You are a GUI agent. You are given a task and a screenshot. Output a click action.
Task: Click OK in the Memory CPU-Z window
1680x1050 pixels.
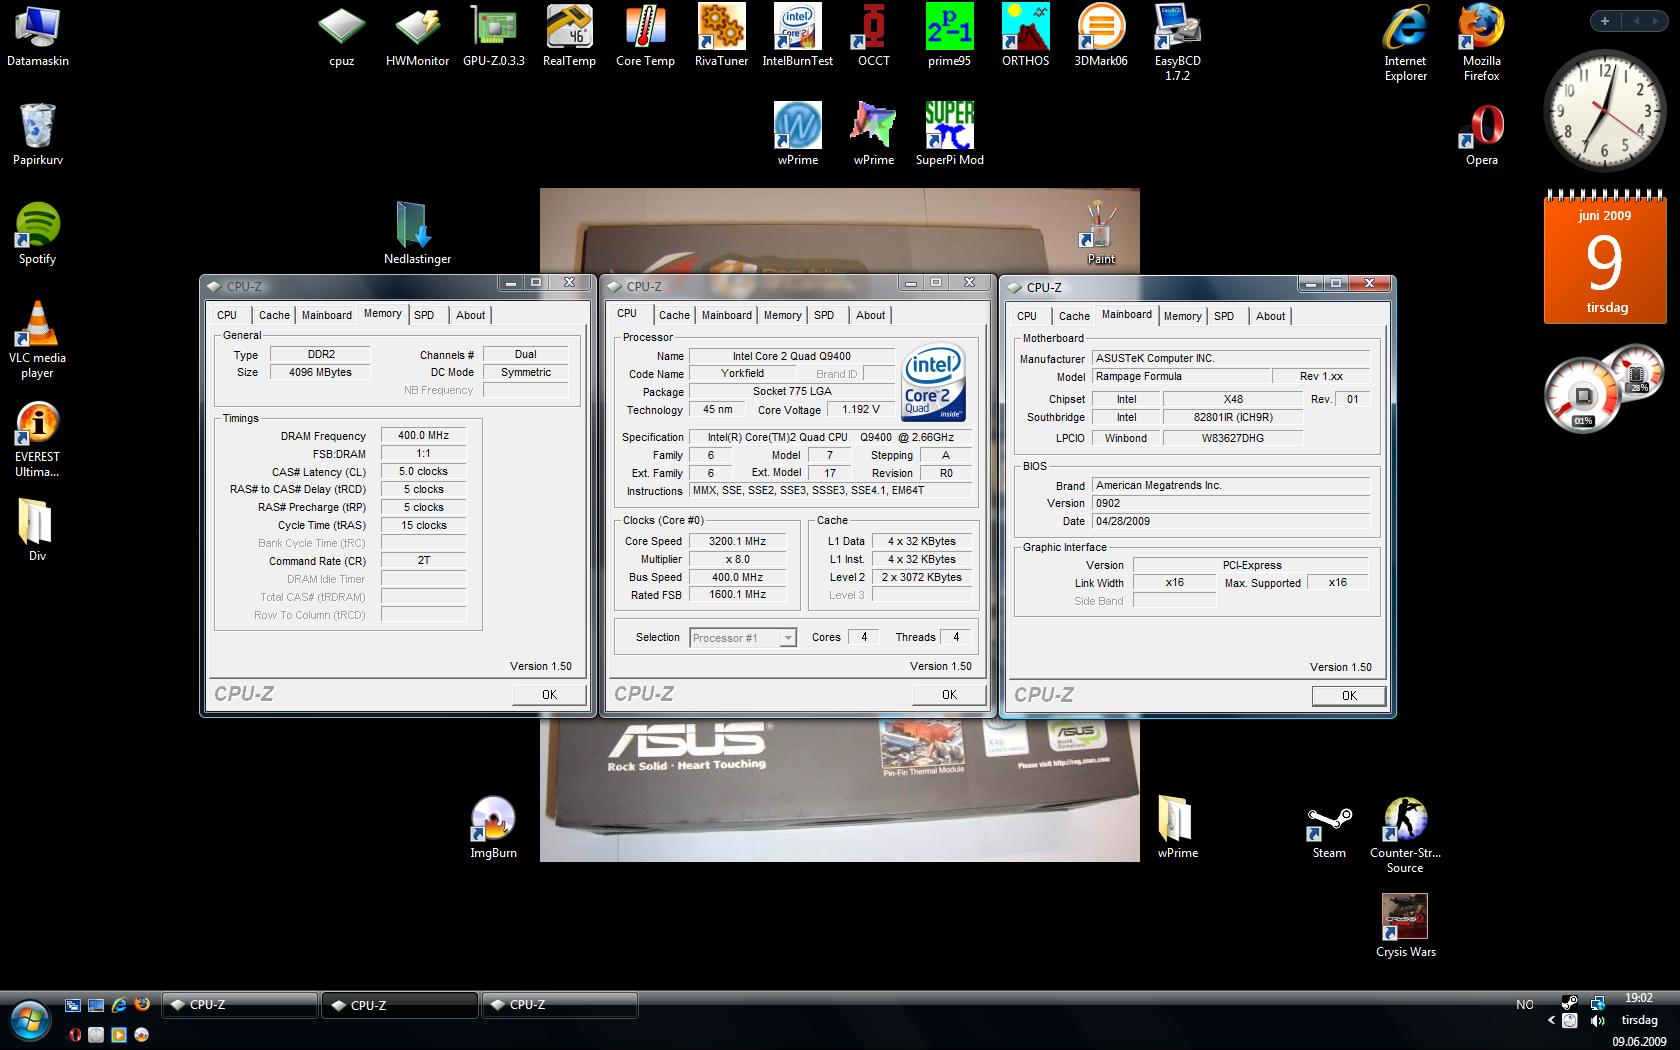click(x=549, y=694)
